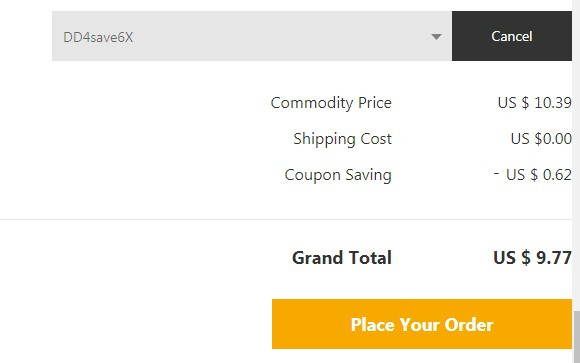The width and height of the screenshot is (580, 363).
Task: Click the minus sign before coupon saving
Action: pyautogui.click(x=496, y=172)
